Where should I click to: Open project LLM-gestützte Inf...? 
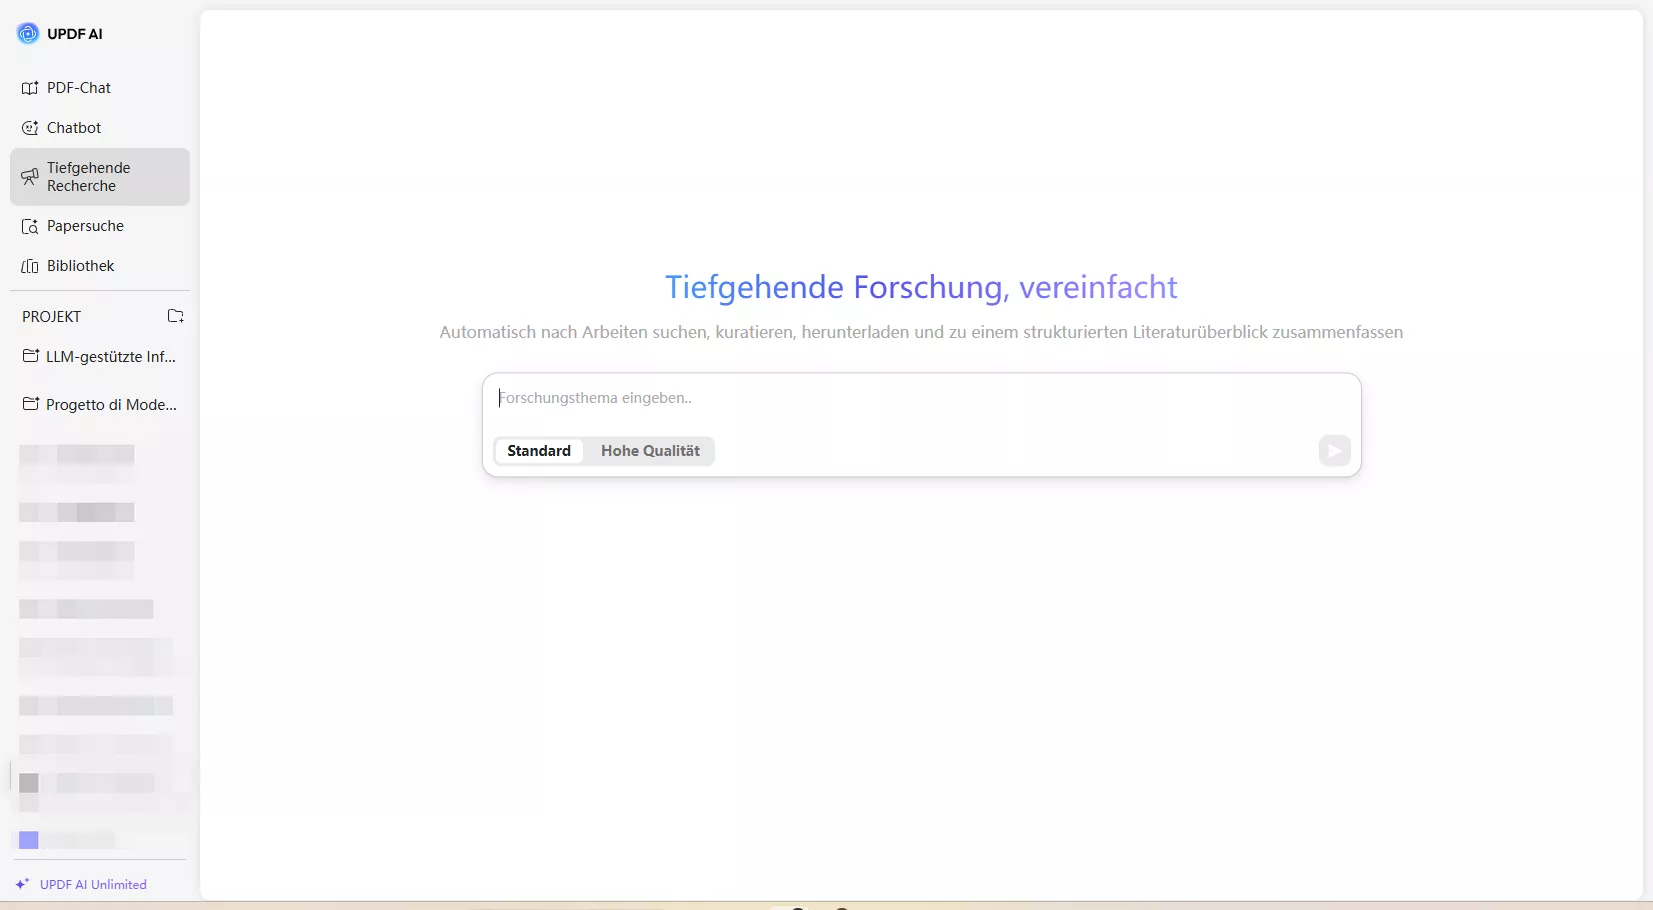click(x=100, y=357)
